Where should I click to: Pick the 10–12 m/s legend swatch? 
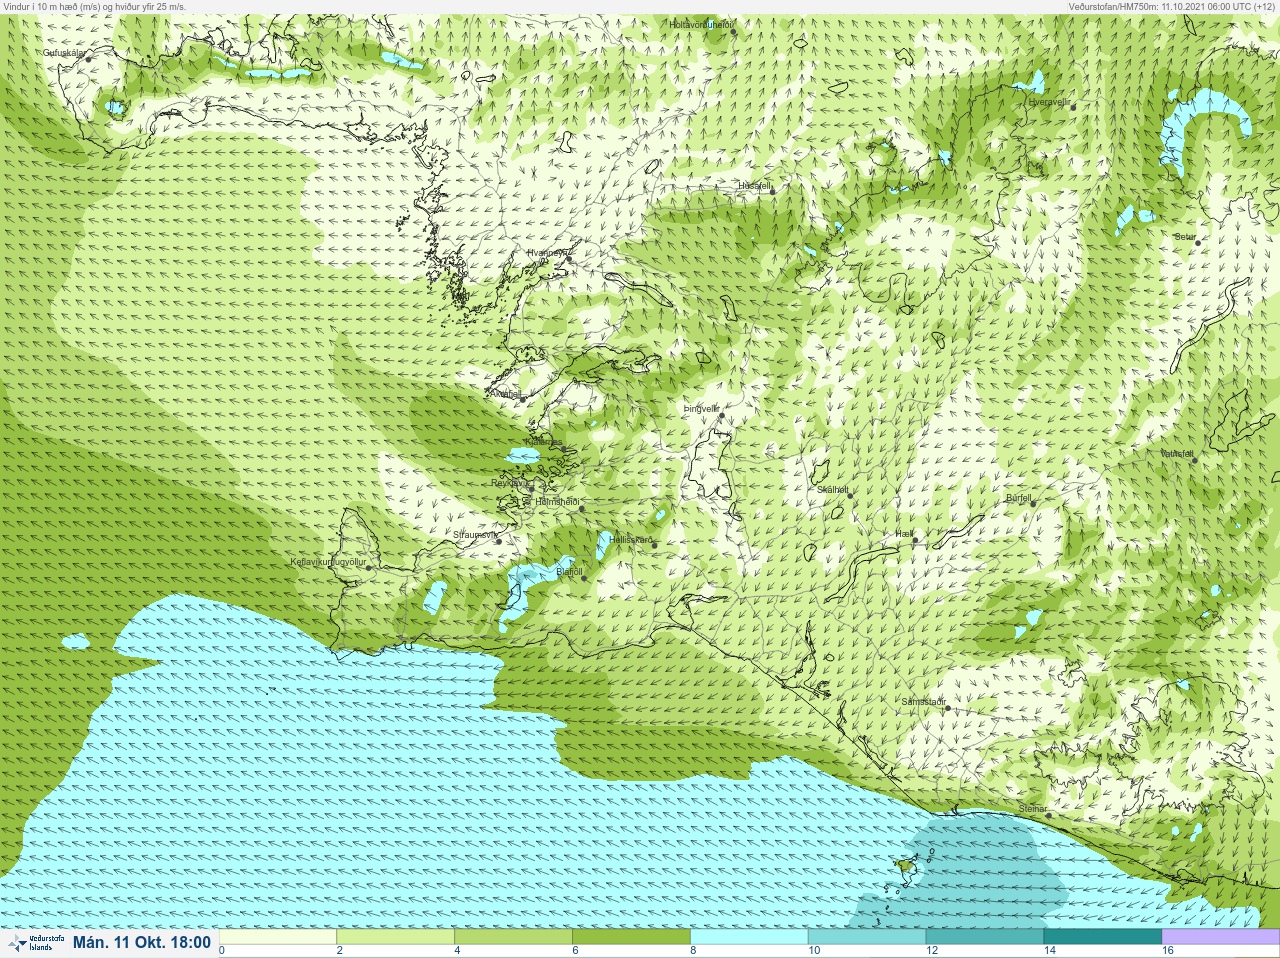click(x=867, y=937)
